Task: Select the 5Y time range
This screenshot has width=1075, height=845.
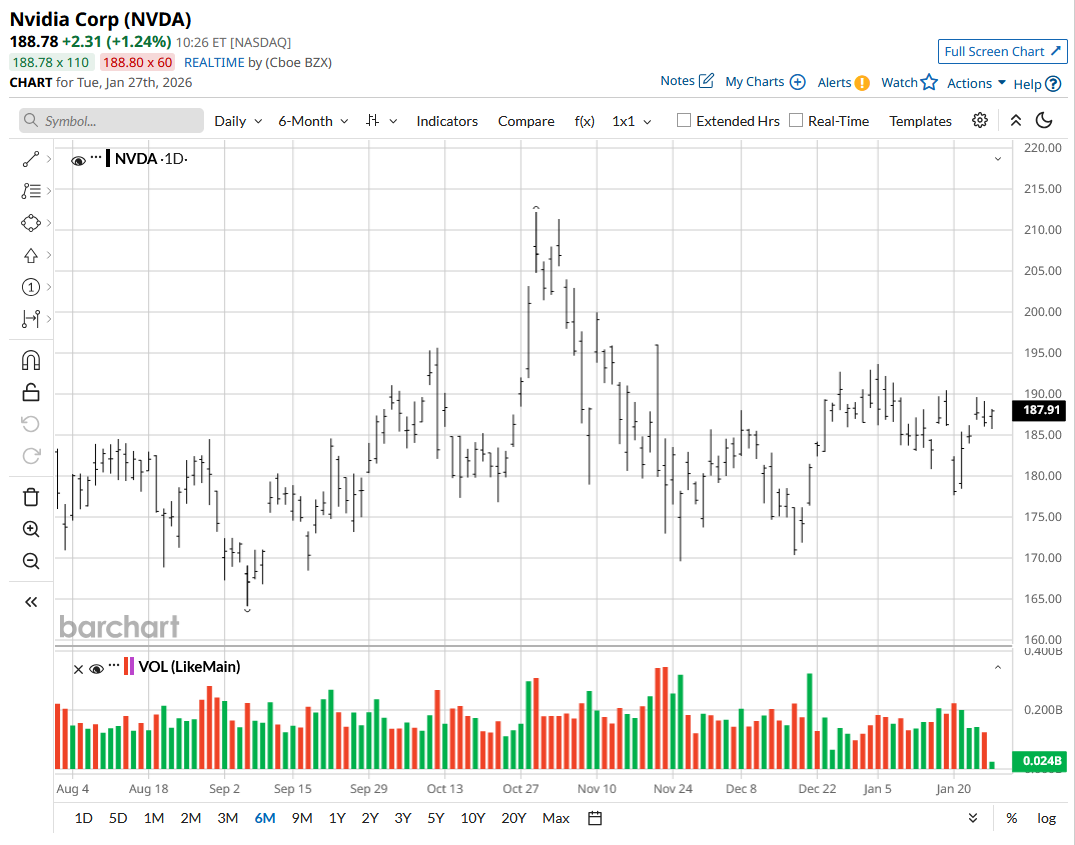Action: click(435, 818)
